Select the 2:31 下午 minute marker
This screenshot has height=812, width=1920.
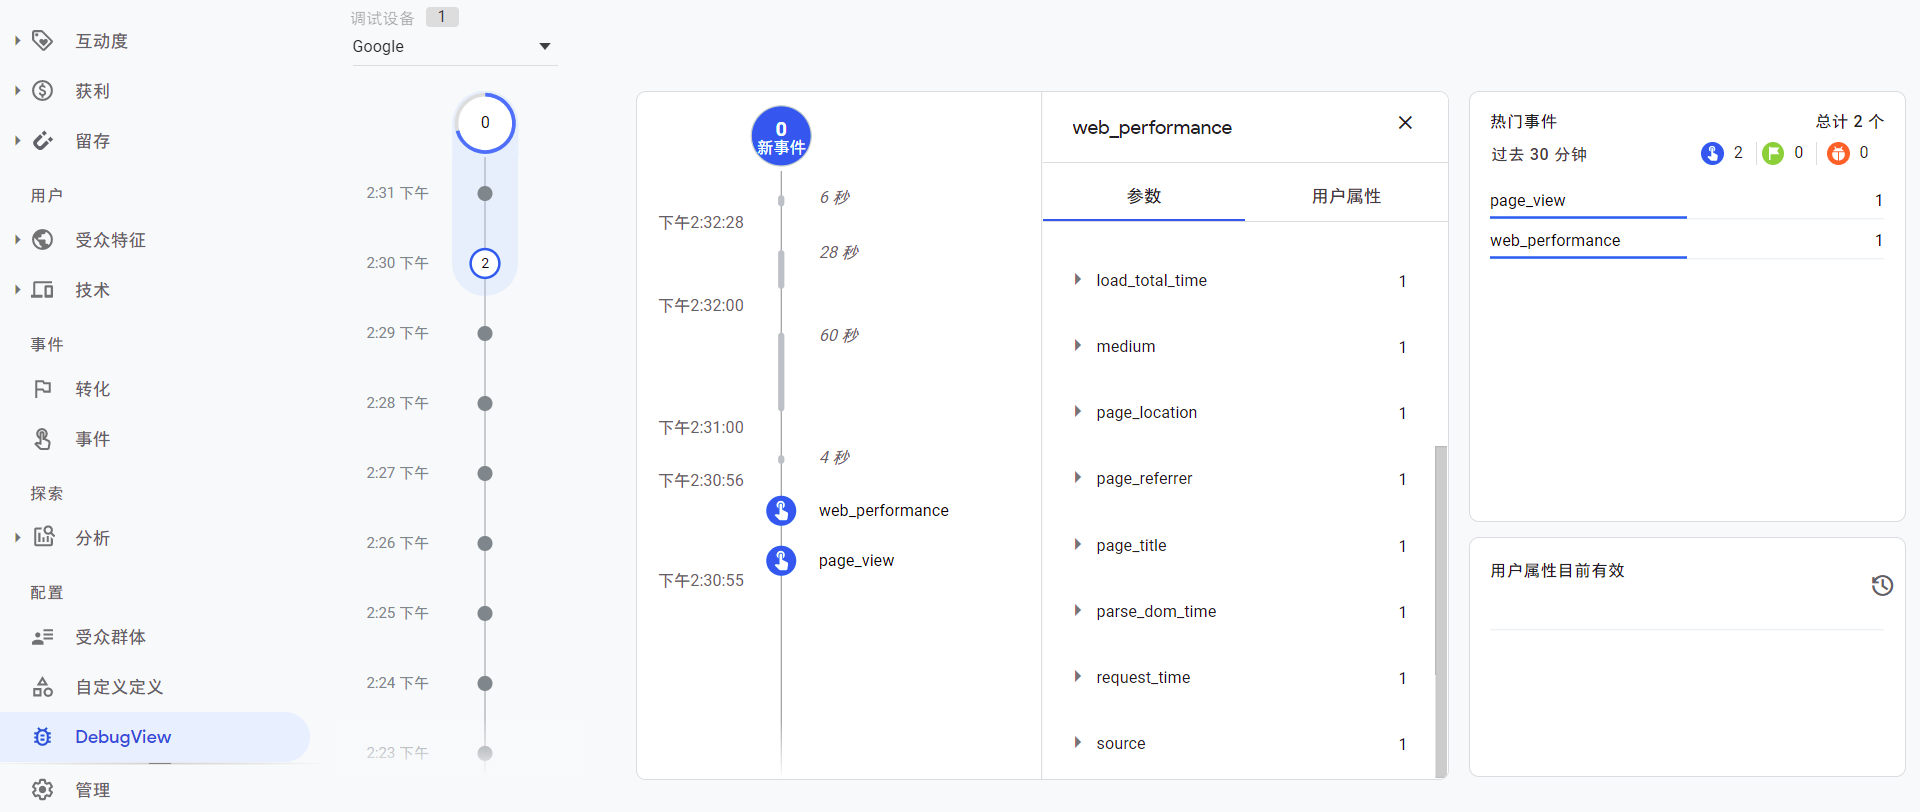(x=485, y=193)
